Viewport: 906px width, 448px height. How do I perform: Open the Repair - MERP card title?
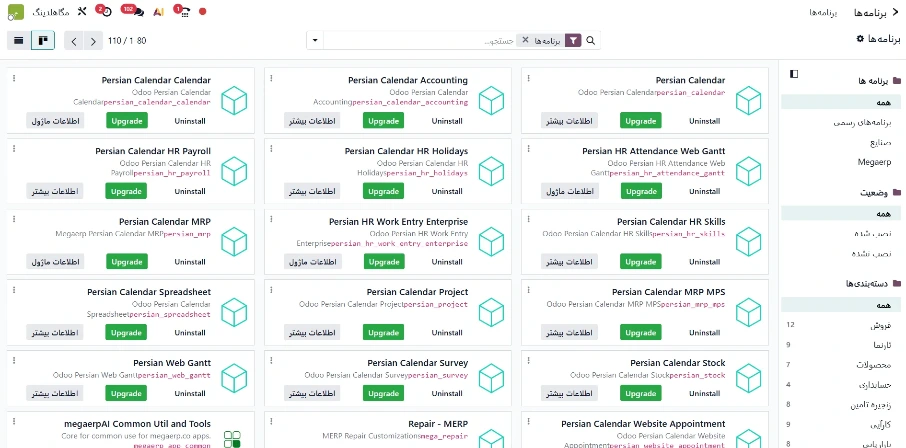coord(438,424)
